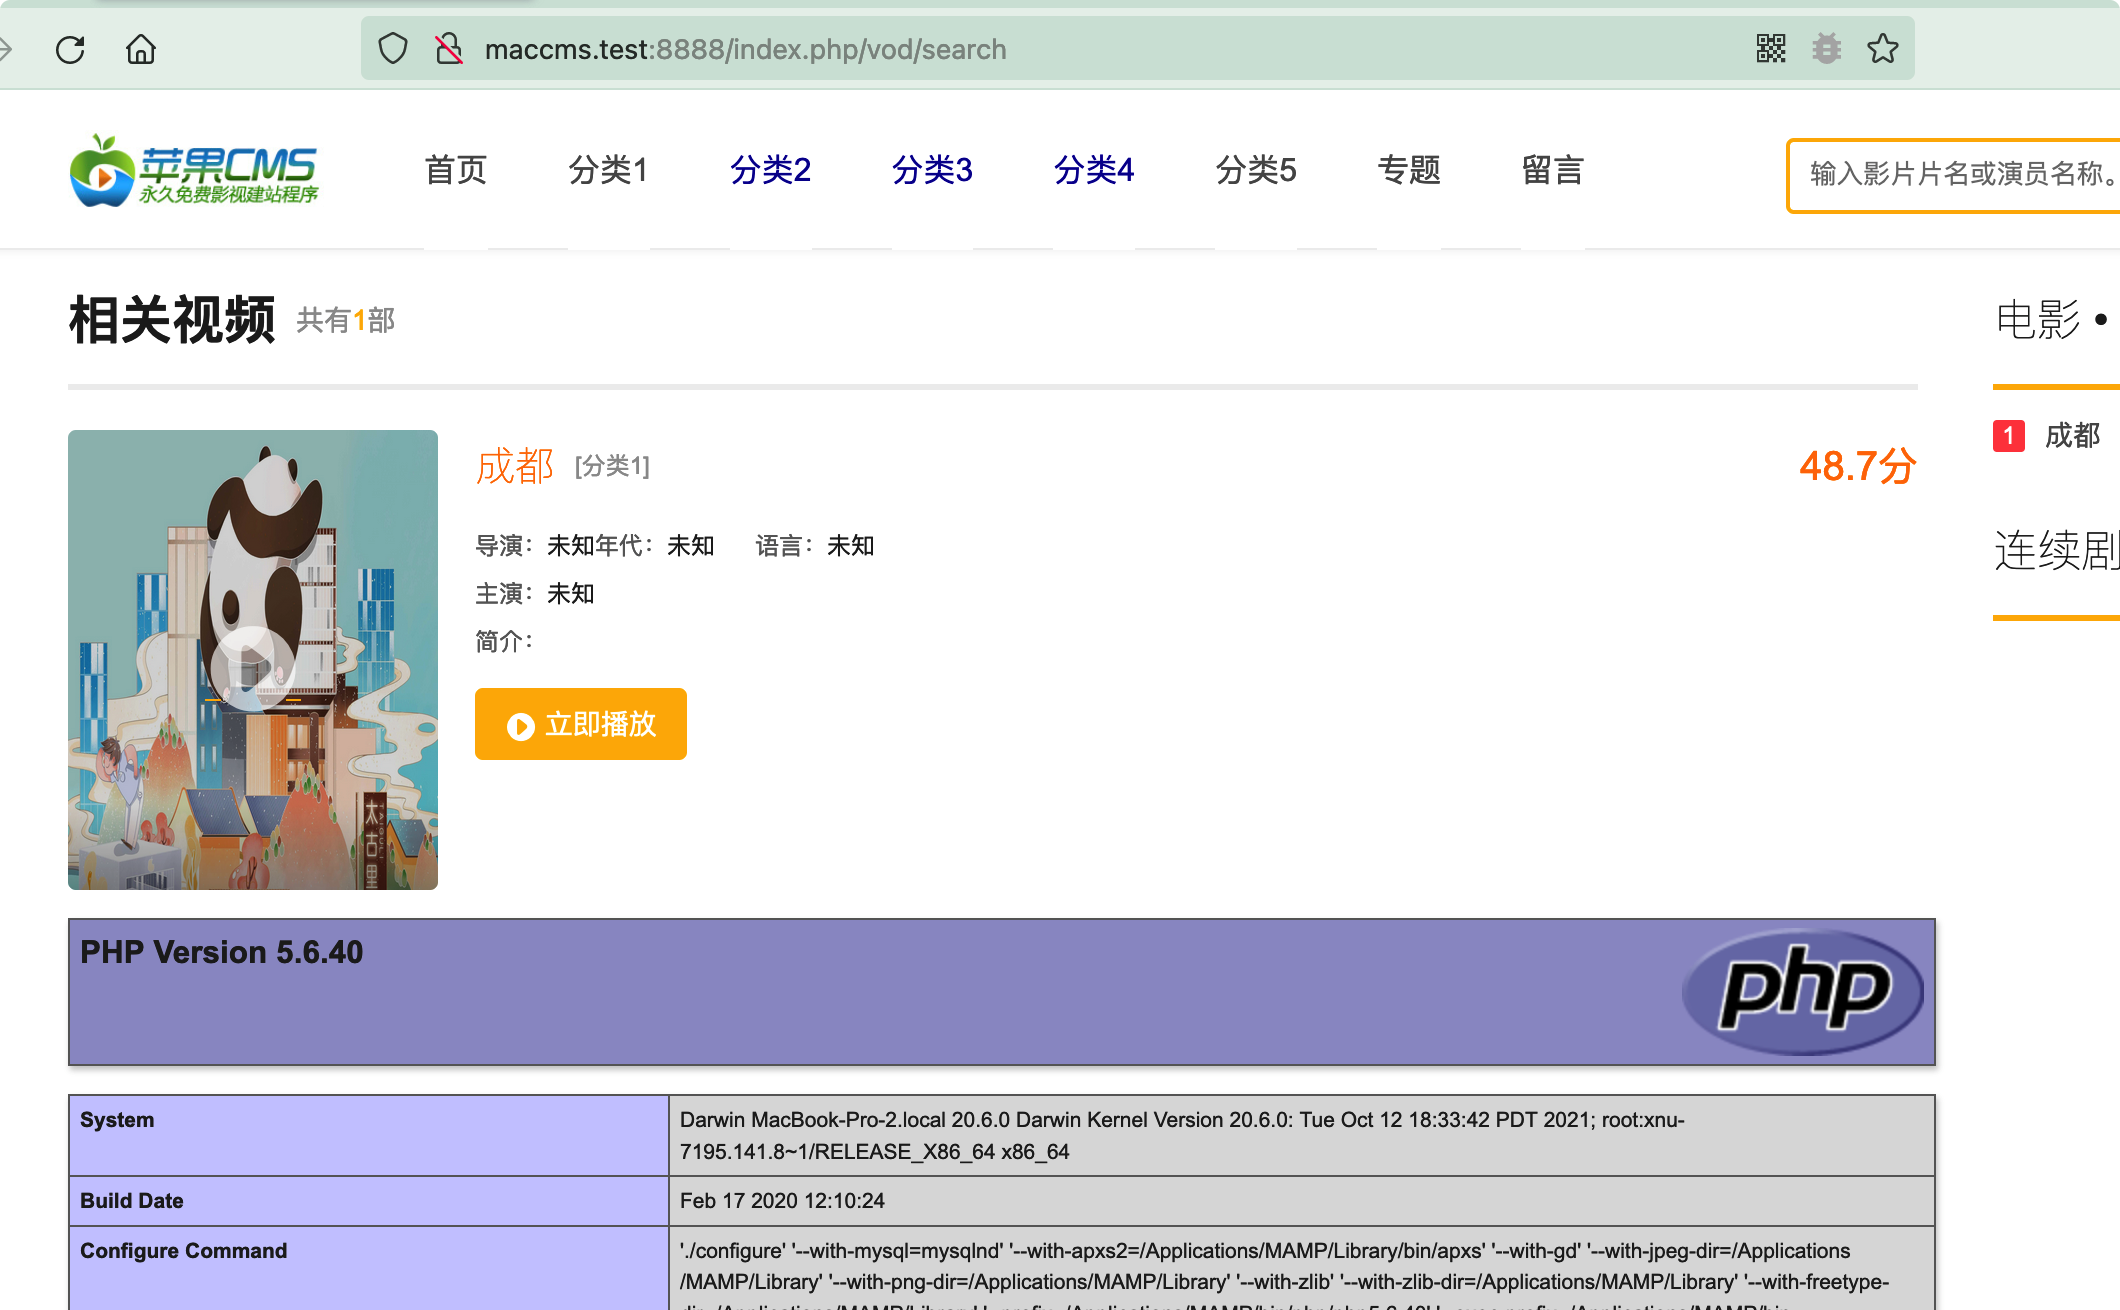View insecure connection lock icon
Image resolution: width=2120 pixels, height=1310 pixels.
(449, 48)
